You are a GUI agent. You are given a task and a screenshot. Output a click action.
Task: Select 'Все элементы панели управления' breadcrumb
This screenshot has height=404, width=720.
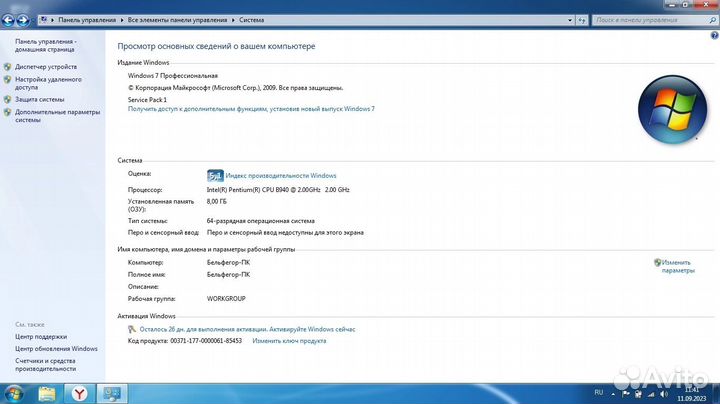coord(177,20)
